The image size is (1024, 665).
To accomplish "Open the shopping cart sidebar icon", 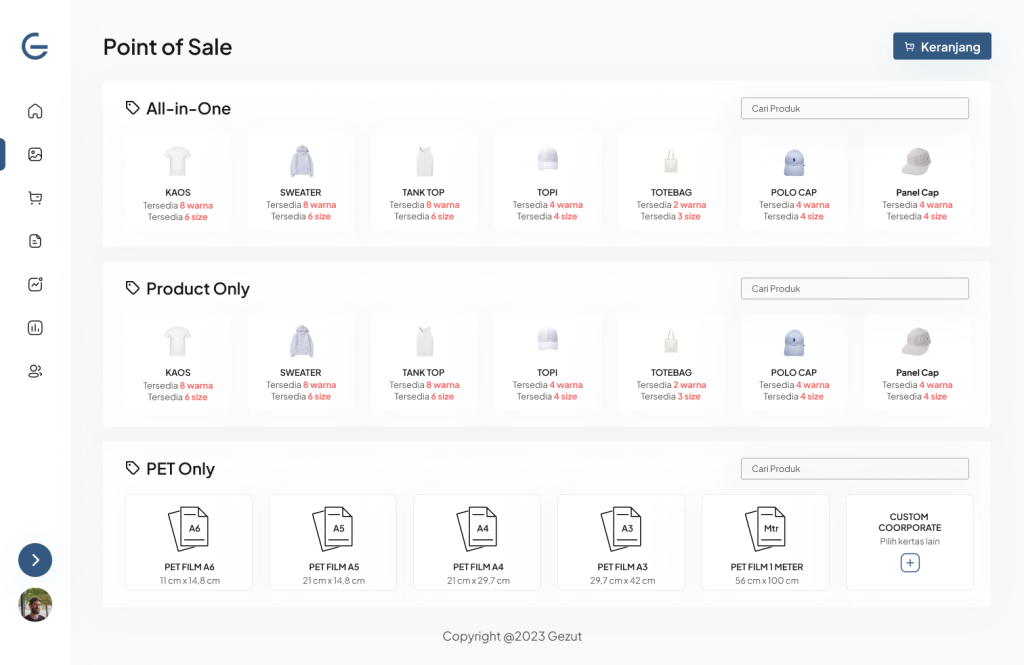I will coord(35,198).
